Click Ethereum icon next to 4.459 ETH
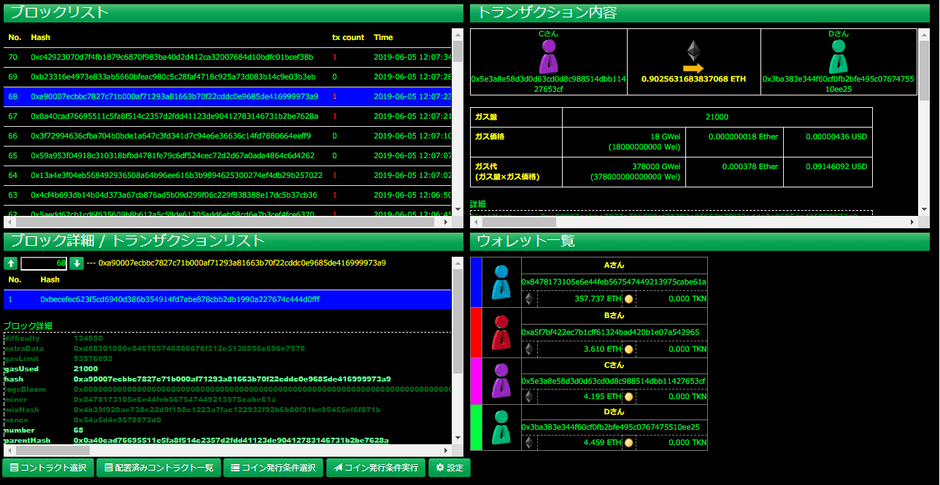This screenshot has width=940, height=485. click(529, 443)
